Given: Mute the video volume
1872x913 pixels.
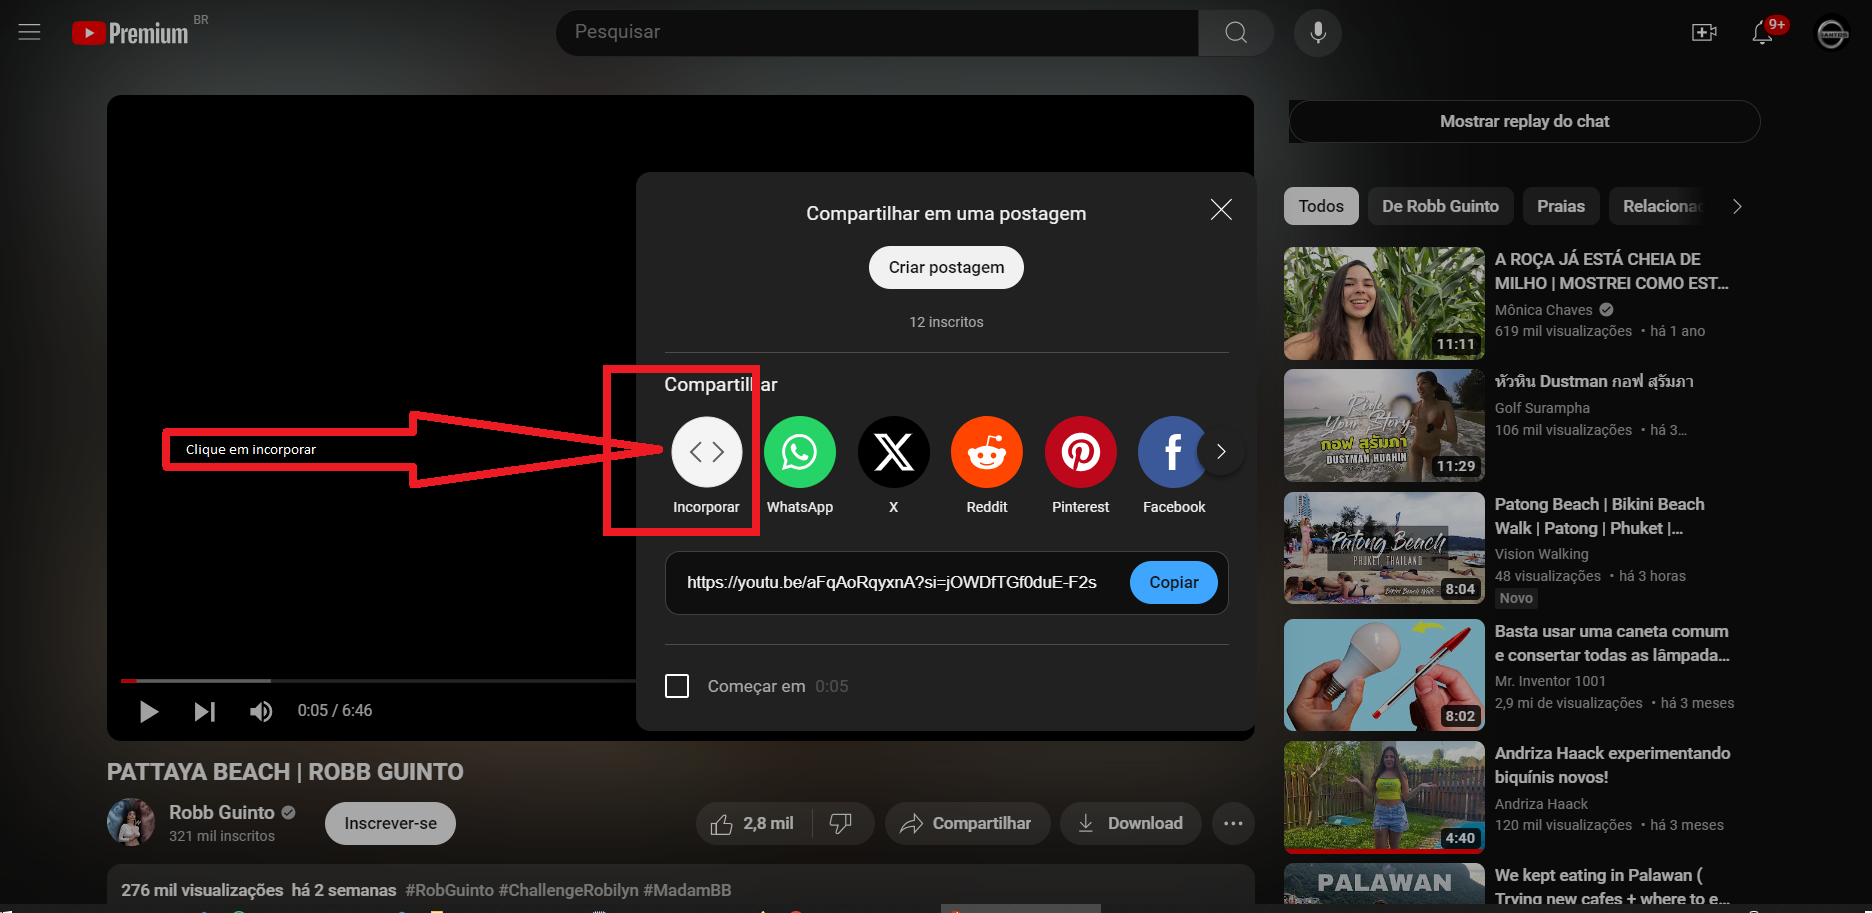Looking at the screenshot, I should tap(261, 711).
